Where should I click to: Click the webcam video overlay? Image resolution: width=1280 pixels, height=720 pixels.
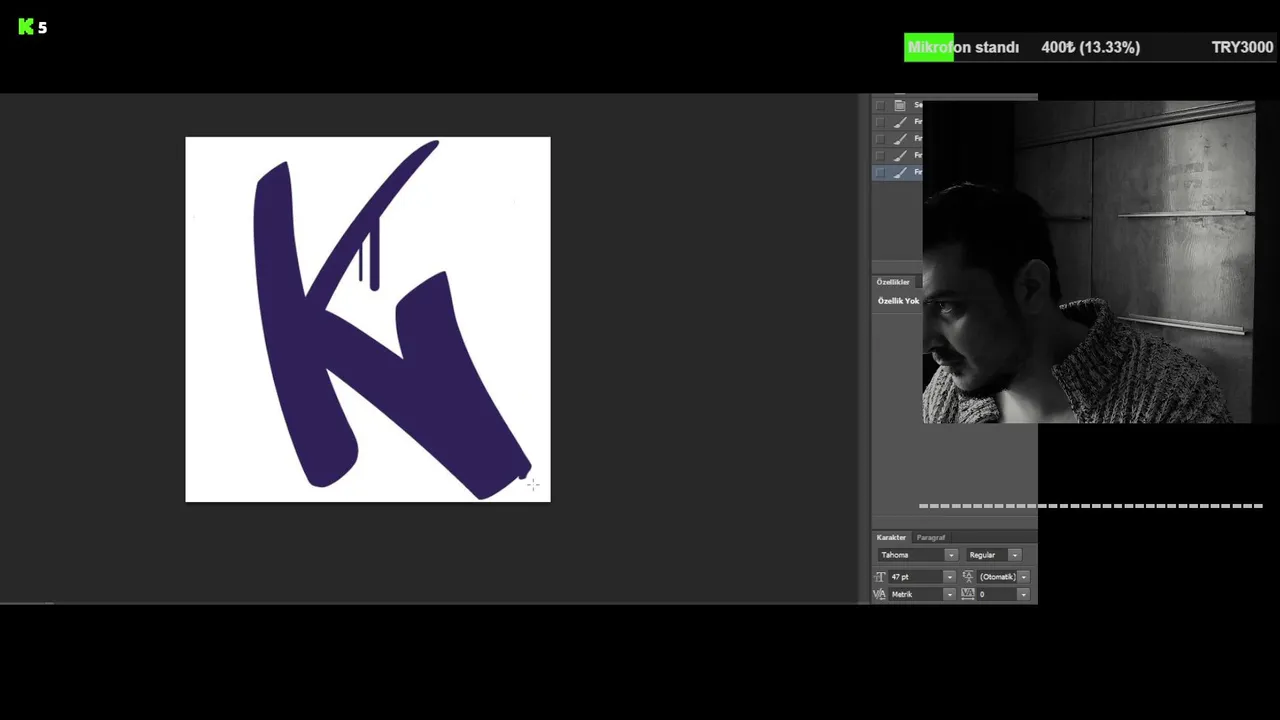coord(1088,262)
